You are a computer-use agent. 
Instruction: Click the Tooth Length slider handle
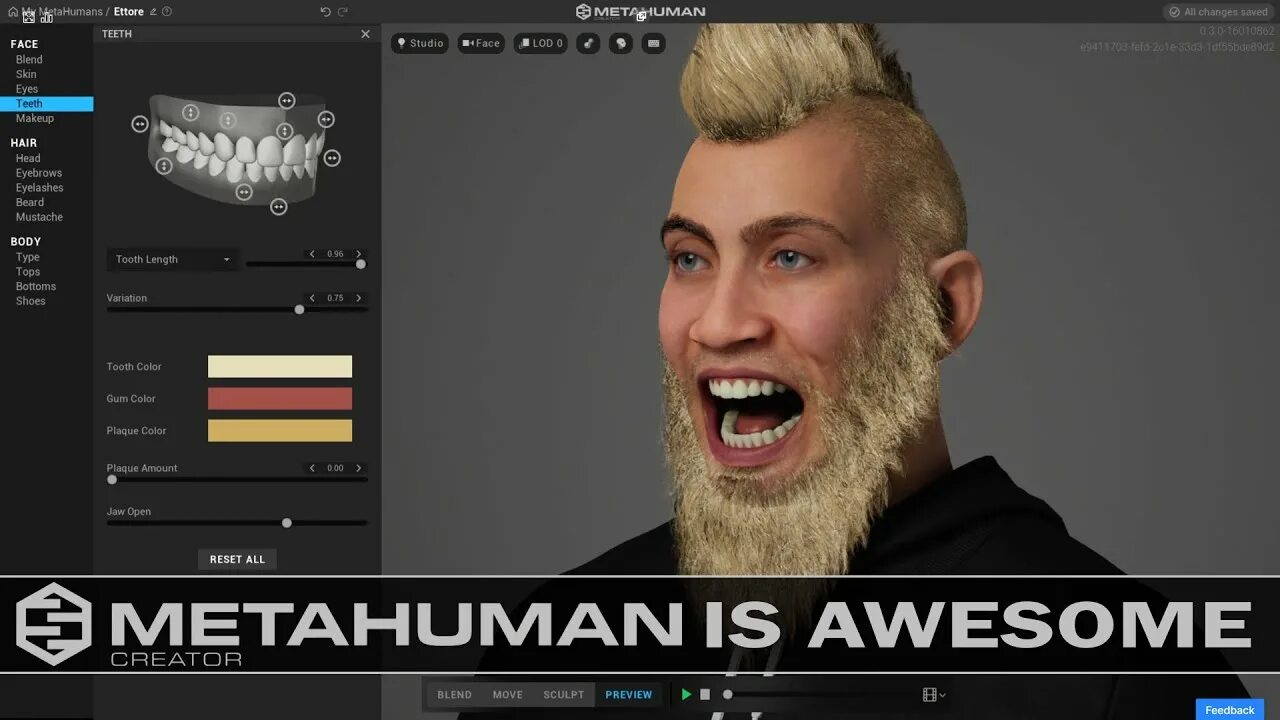coord(361,264)
